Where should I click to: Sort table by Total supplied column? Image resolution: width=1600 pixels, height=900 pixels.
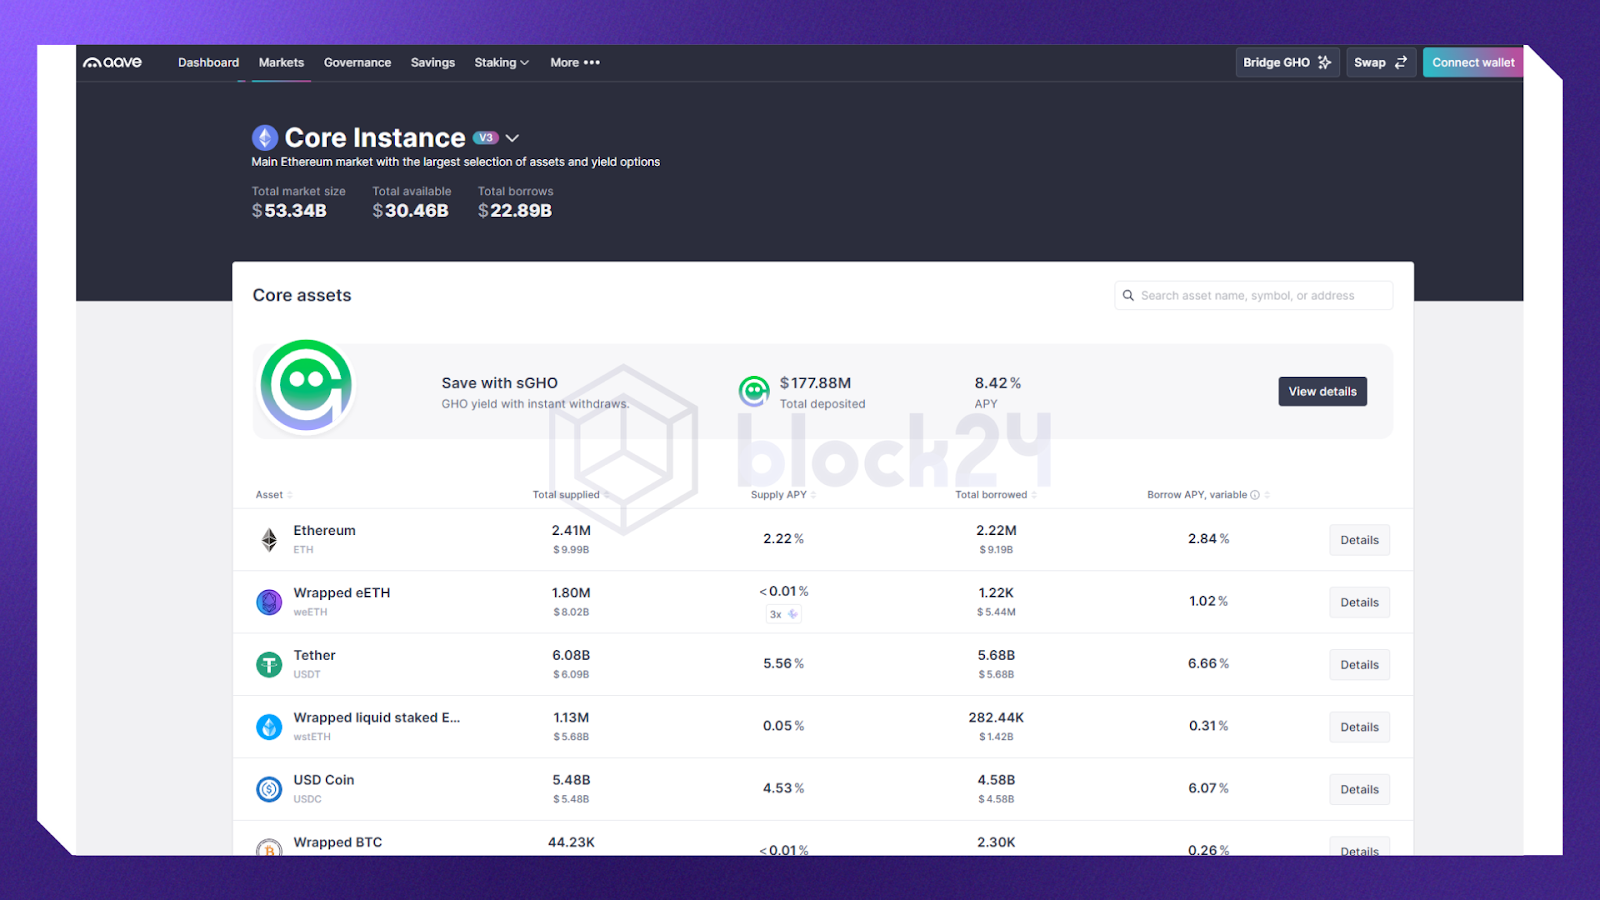(x=570, y=495)
